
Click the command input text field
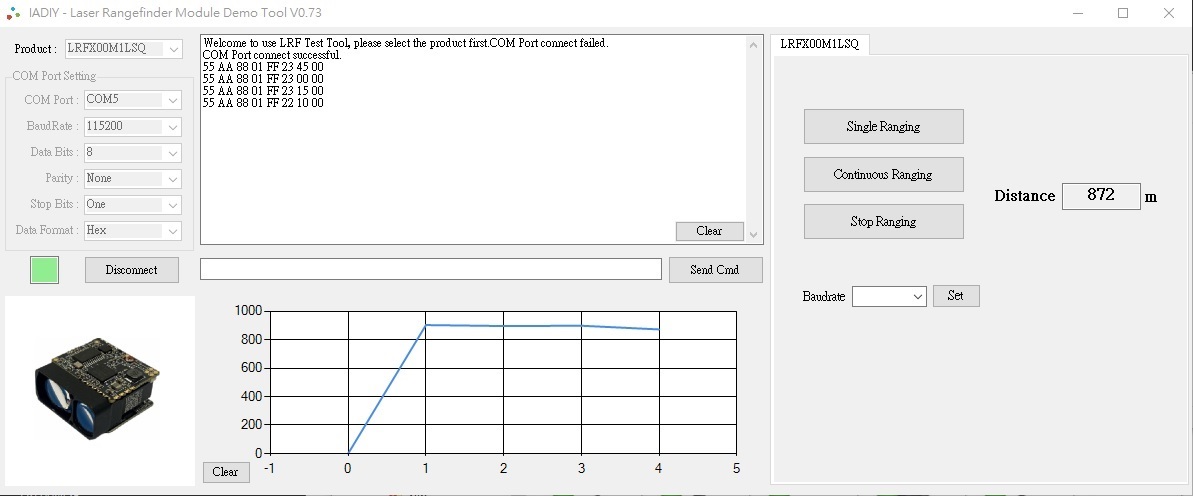click(430, 270)
